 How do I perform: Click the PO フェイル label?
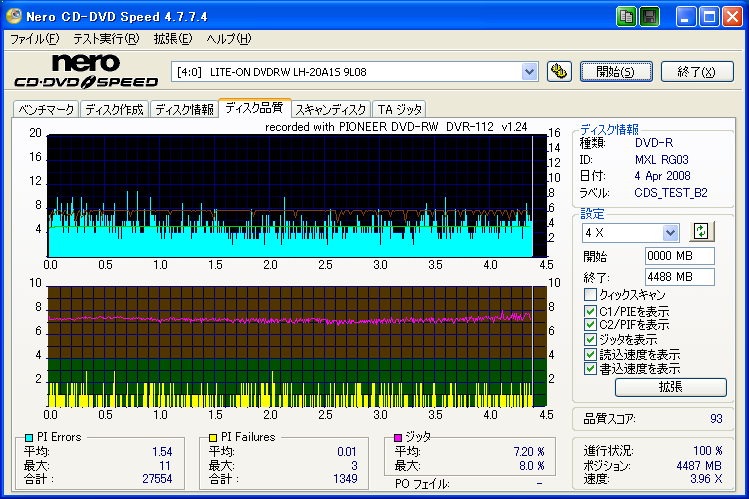pos(422,484)
